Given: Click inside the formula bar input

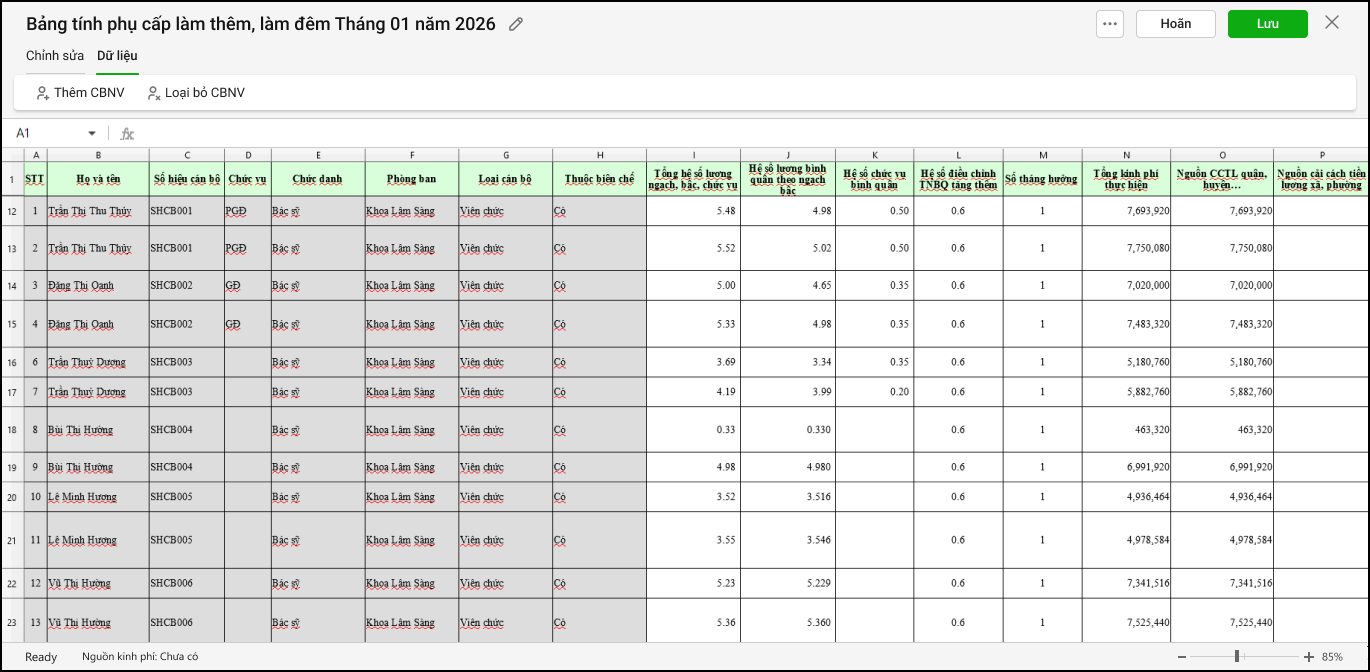Looking at the screenshot, I should [700, 133].
